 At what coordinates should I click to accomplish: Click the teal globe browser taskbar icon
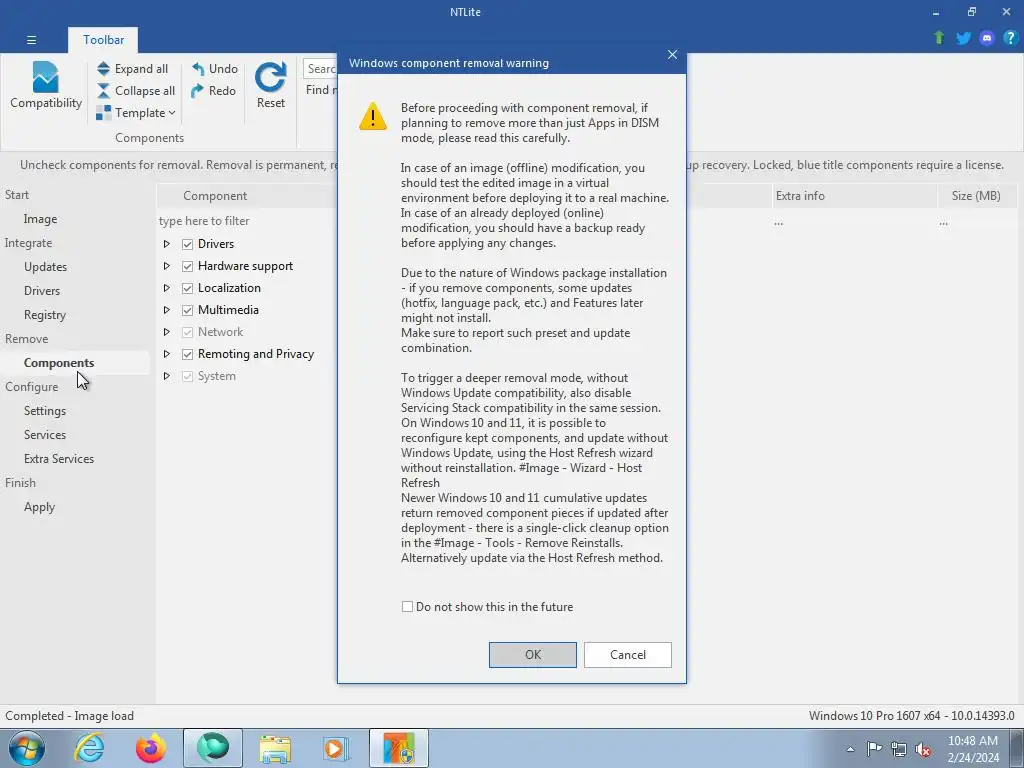pos(213,748)
